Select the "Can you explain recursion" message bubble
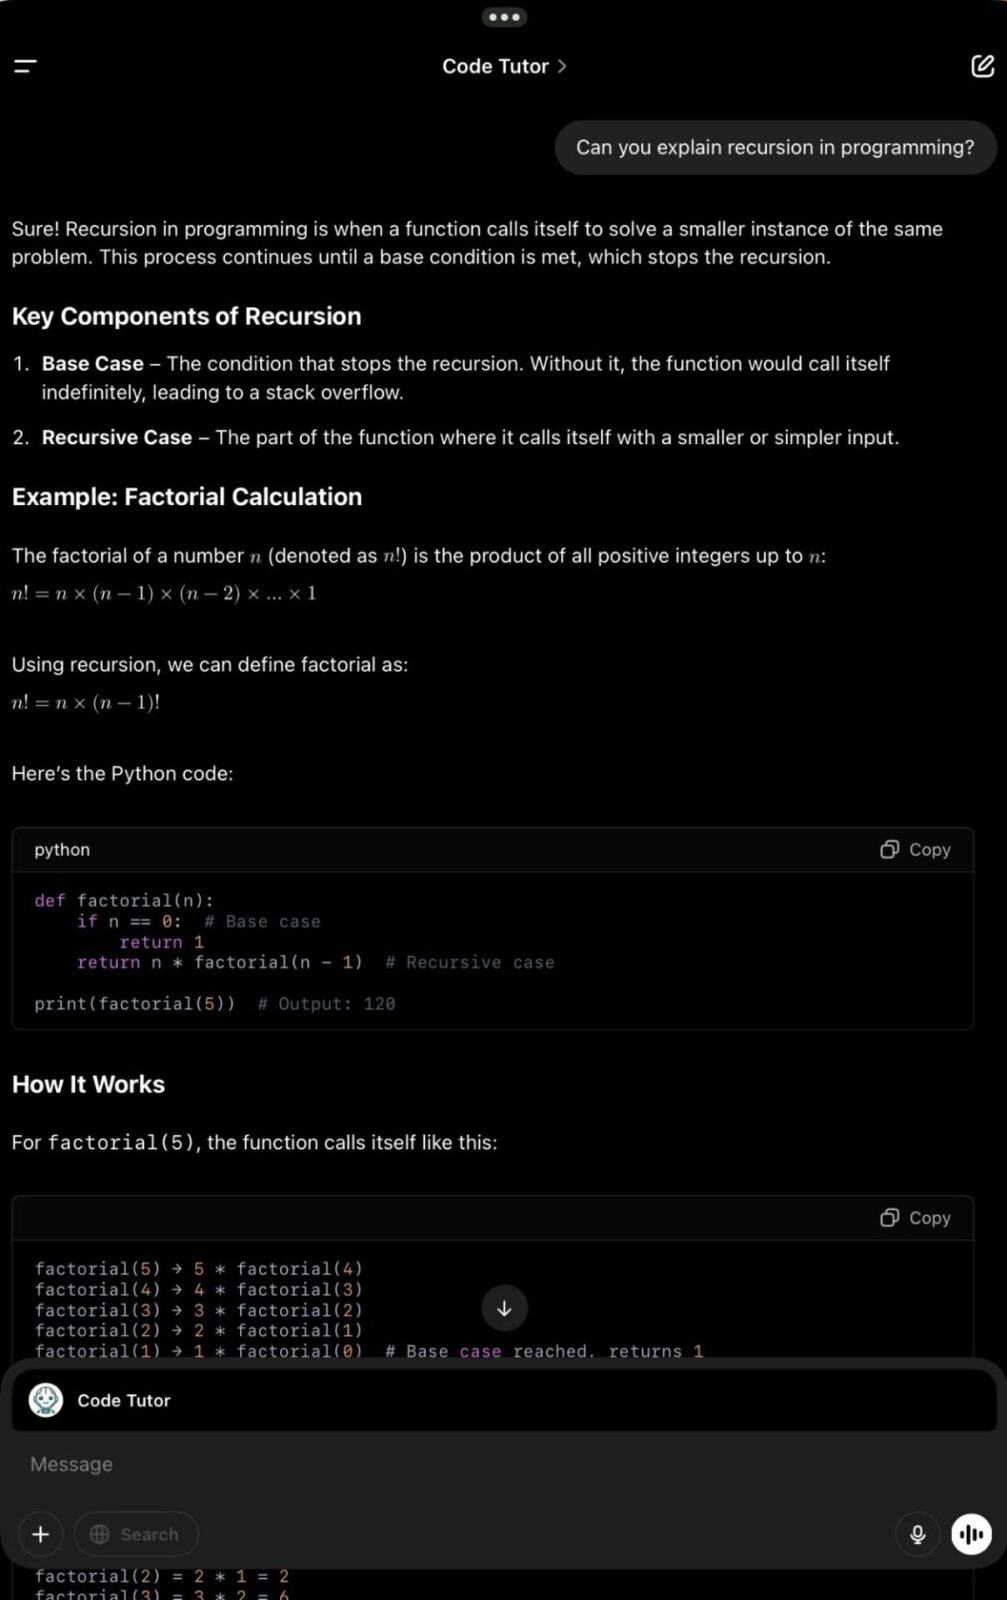This screenshot has height=1600, width=1007. [775, 148]
